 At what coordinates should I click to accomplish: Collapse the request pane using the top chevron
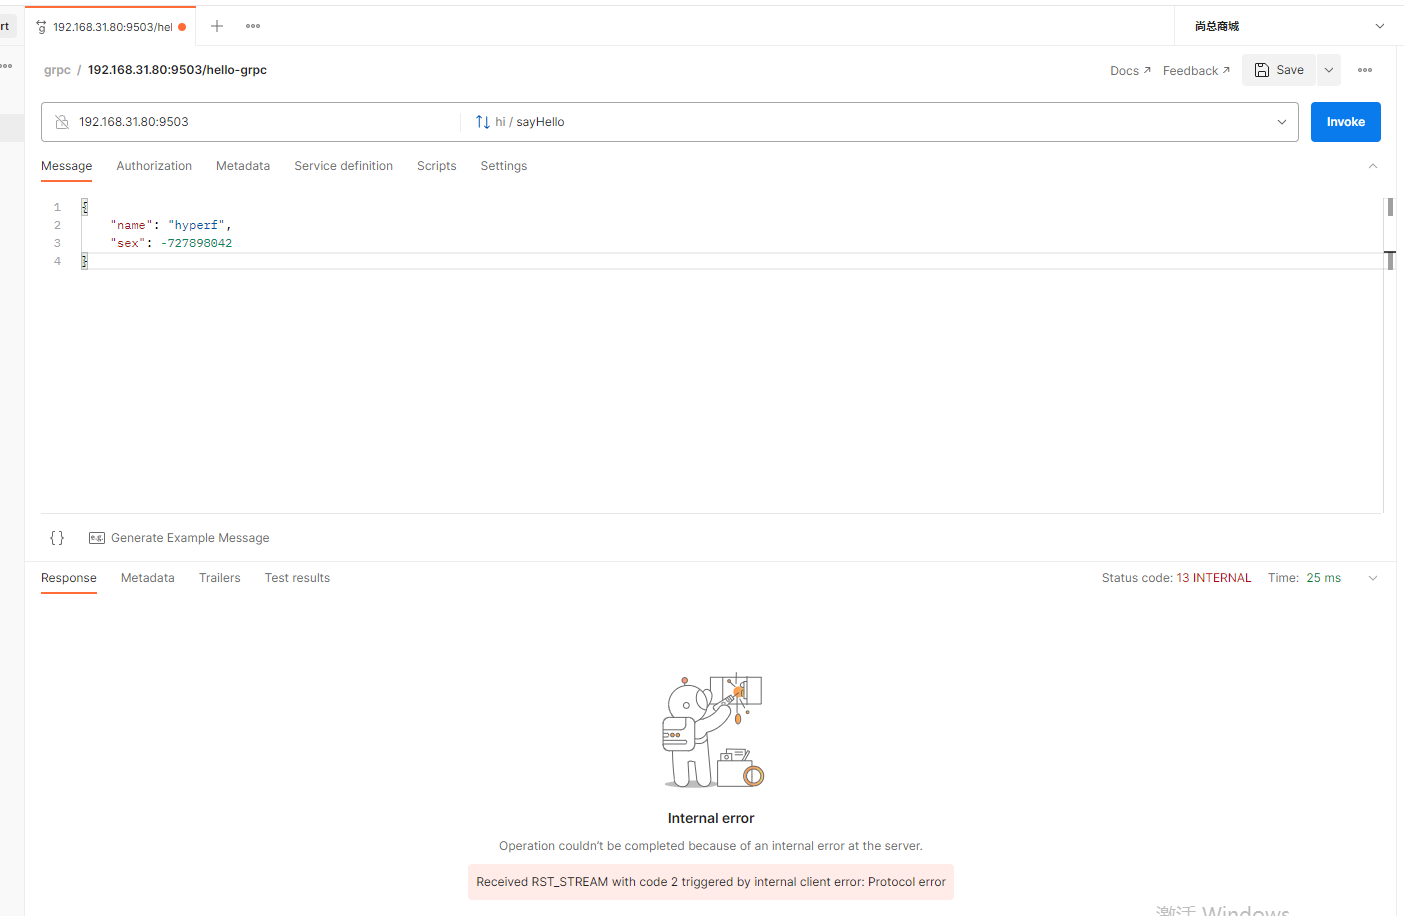pyautogui.click(x=1373, y=165)
